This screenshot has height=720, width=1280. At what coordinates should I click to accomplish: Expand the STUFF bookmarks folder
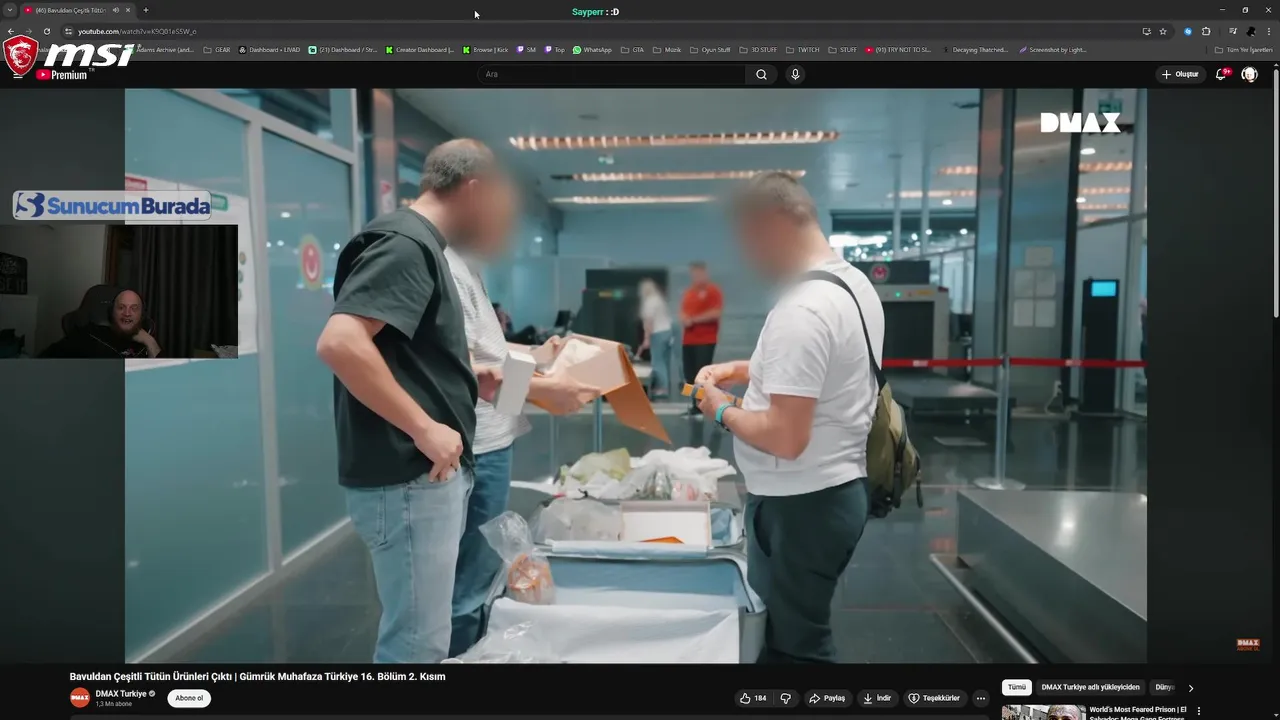coord(842,49)
